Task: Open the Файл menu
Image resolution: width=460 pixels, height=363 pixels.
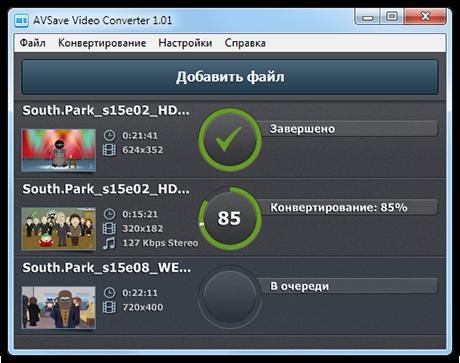Action: [x=33, y=43]
